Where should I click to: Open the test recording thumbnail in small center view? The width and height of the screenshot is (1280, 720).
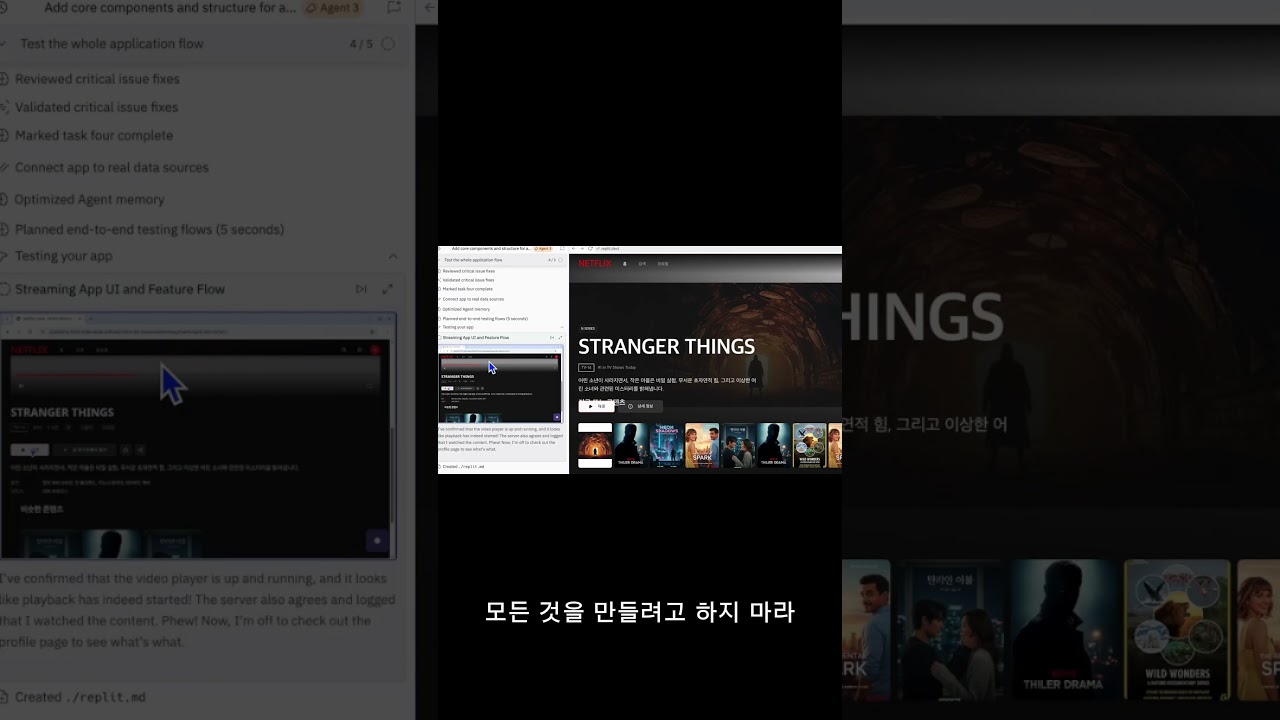coord(500,384)
